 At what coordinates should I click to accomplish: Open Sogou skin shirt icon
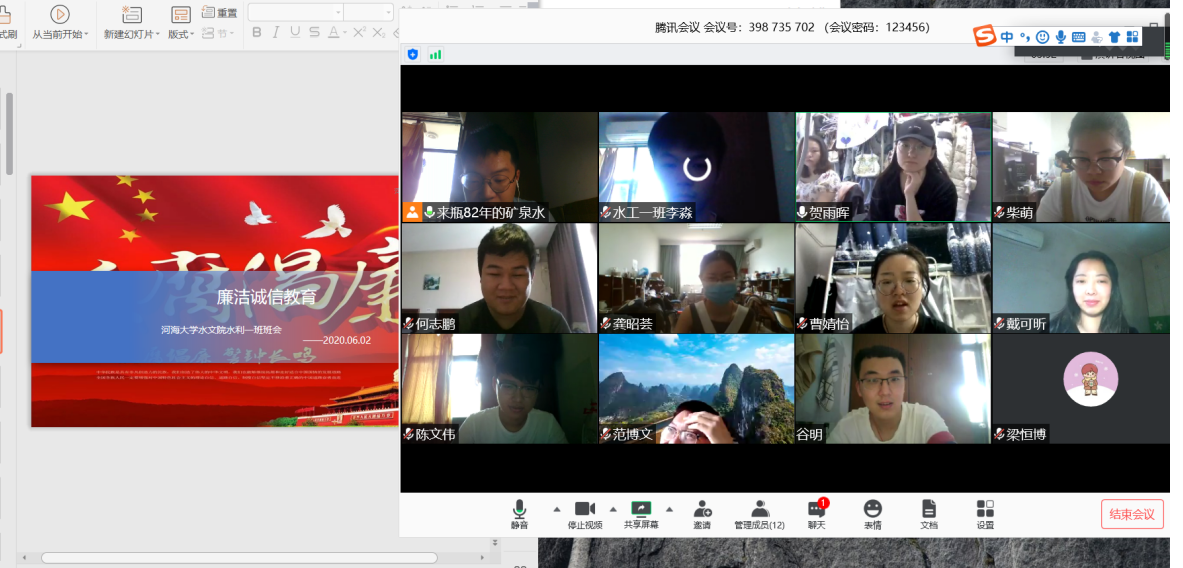(1114, 36)
